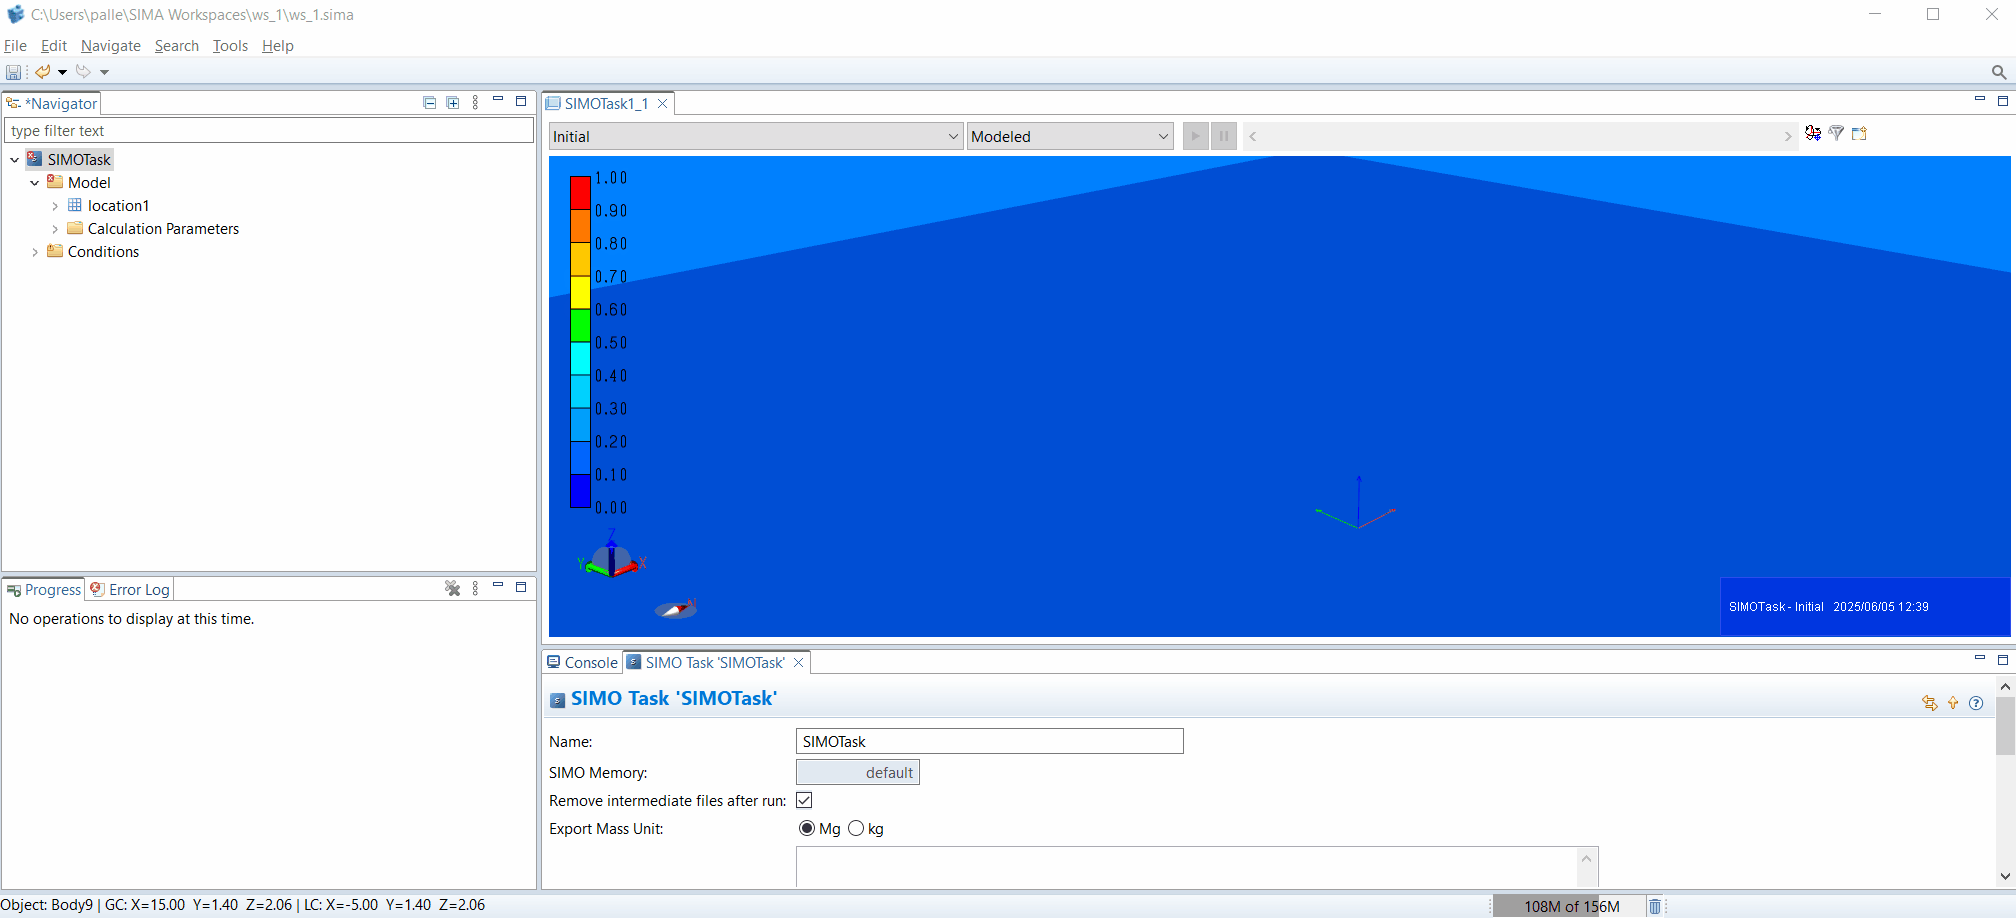Click the red 1.00 legend color swatch
The width and height of the screenshot is (2016, 918).
(x=580, y=193)
